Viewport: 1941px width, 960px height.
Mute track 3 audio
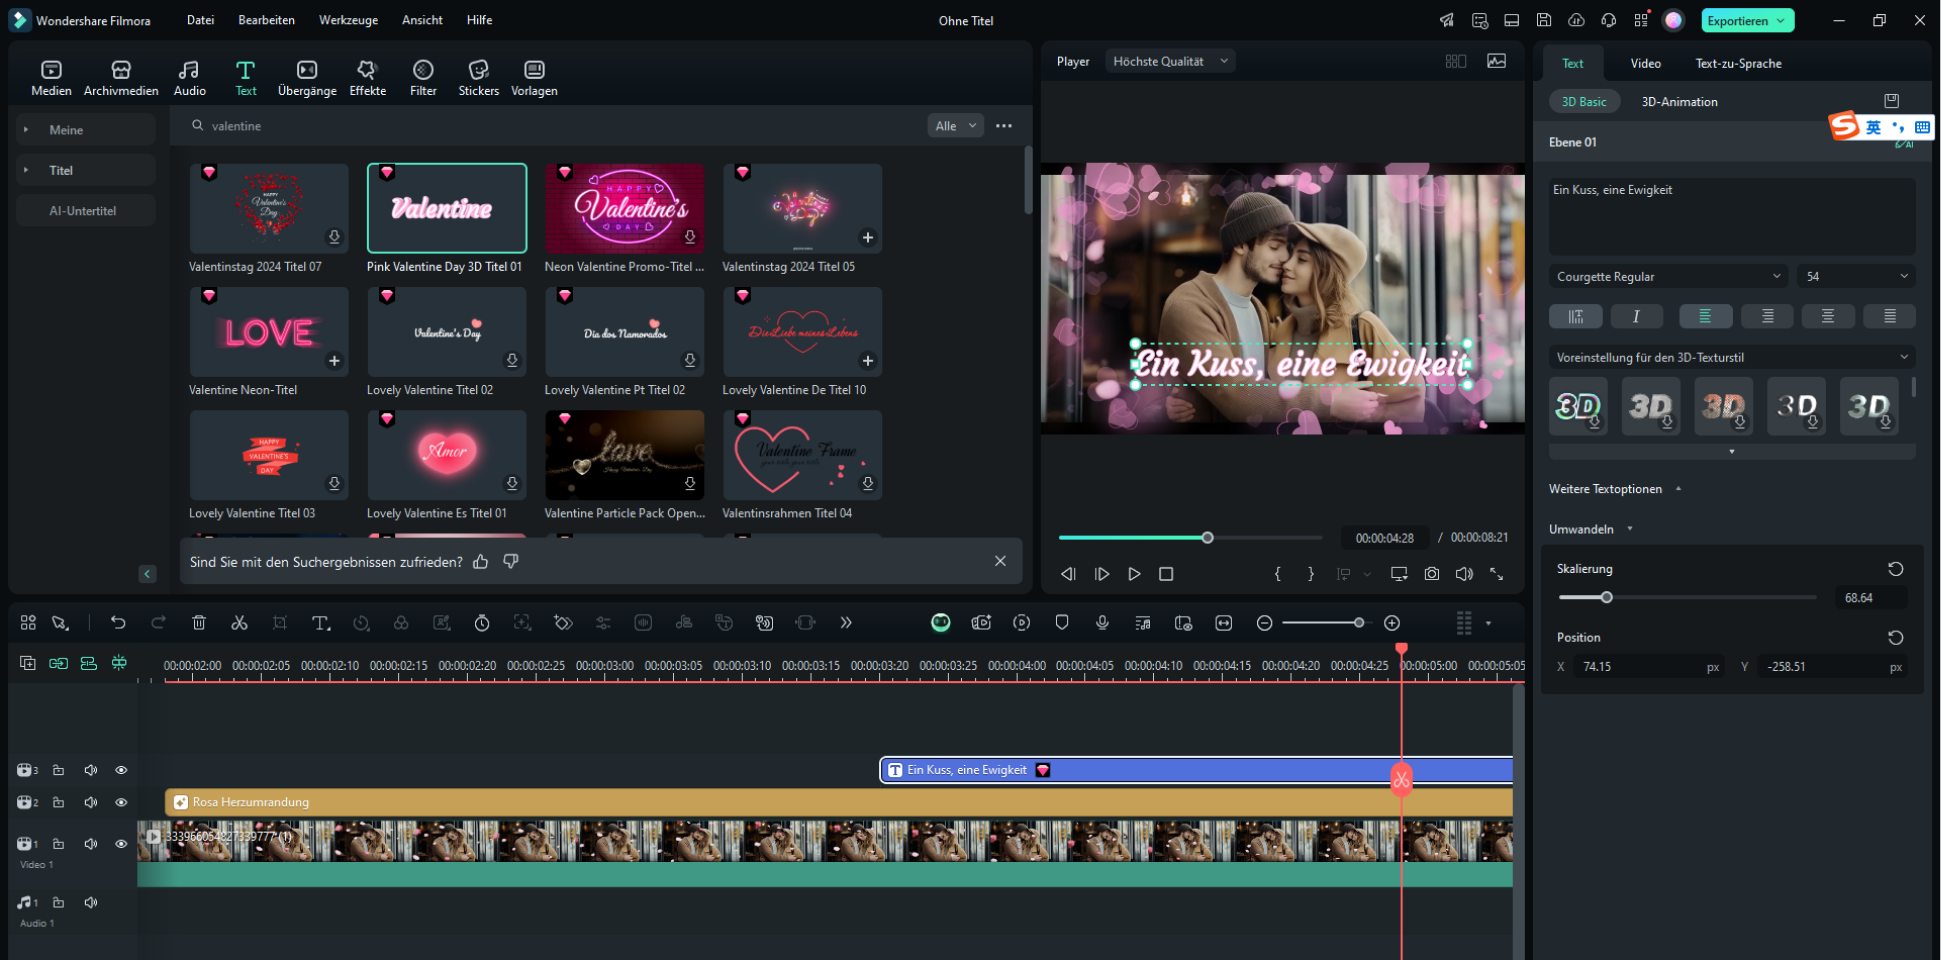click(x=91, y=770)
